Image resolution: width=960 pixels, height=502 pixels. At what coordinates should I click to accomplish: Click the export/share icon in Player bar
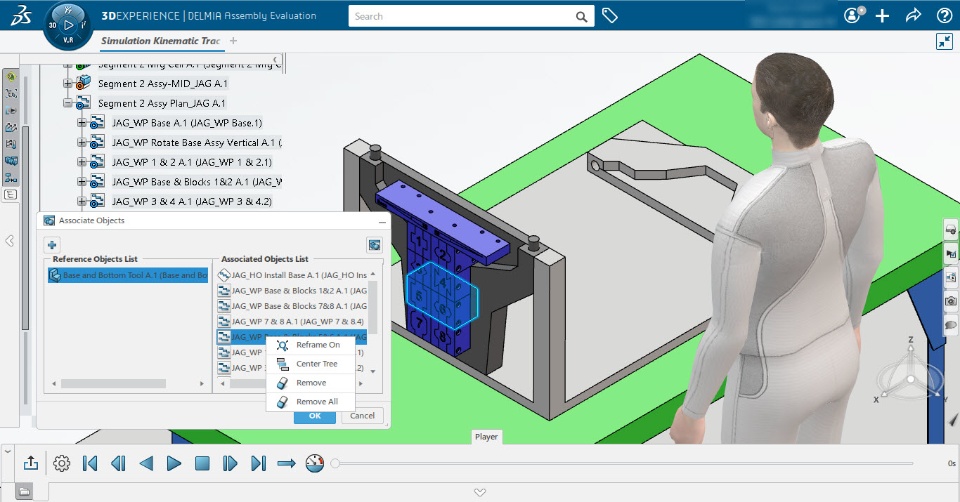coord(31,463)
